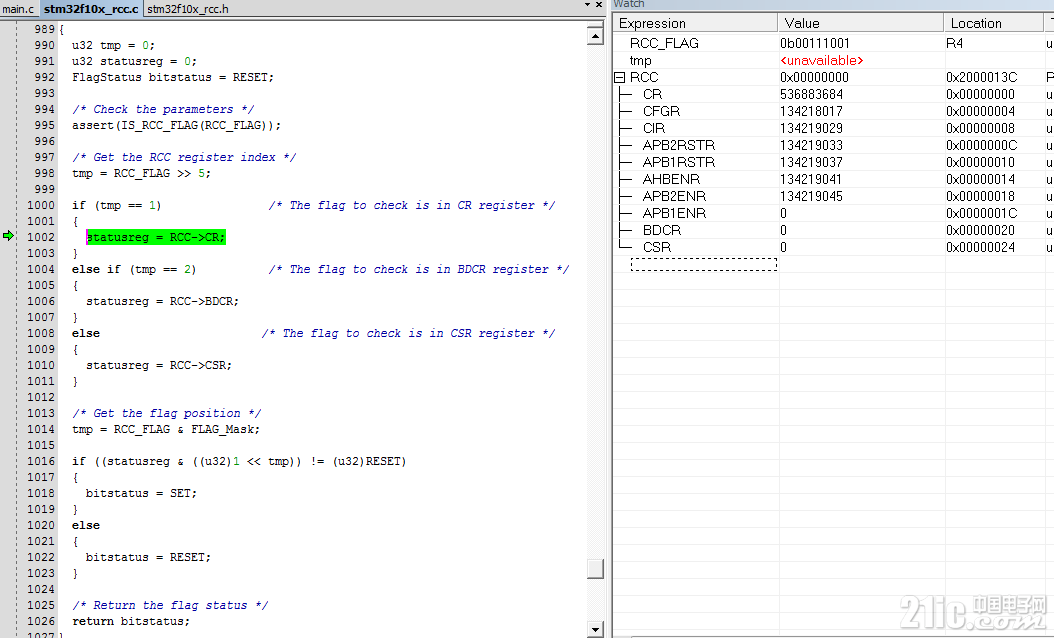
Task: Switch to the main.c tab
Action: pyautogui.click(x=18, y=9)
